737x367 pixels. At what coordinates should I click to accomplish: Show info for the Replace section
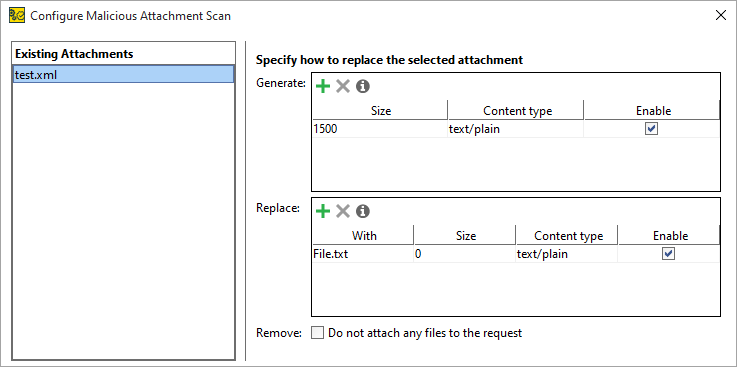tap(362, 211)
